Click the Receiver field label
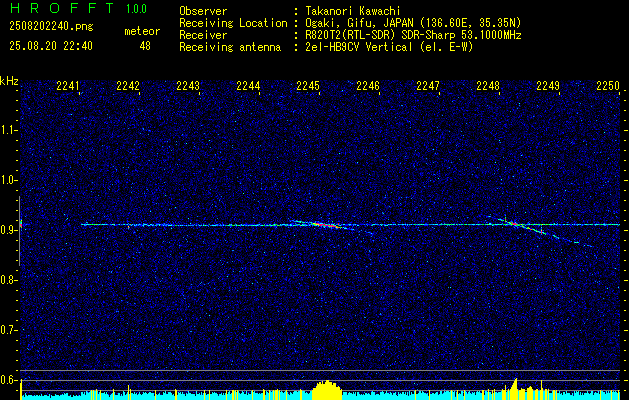629x400 pixels. pos(203,35)
